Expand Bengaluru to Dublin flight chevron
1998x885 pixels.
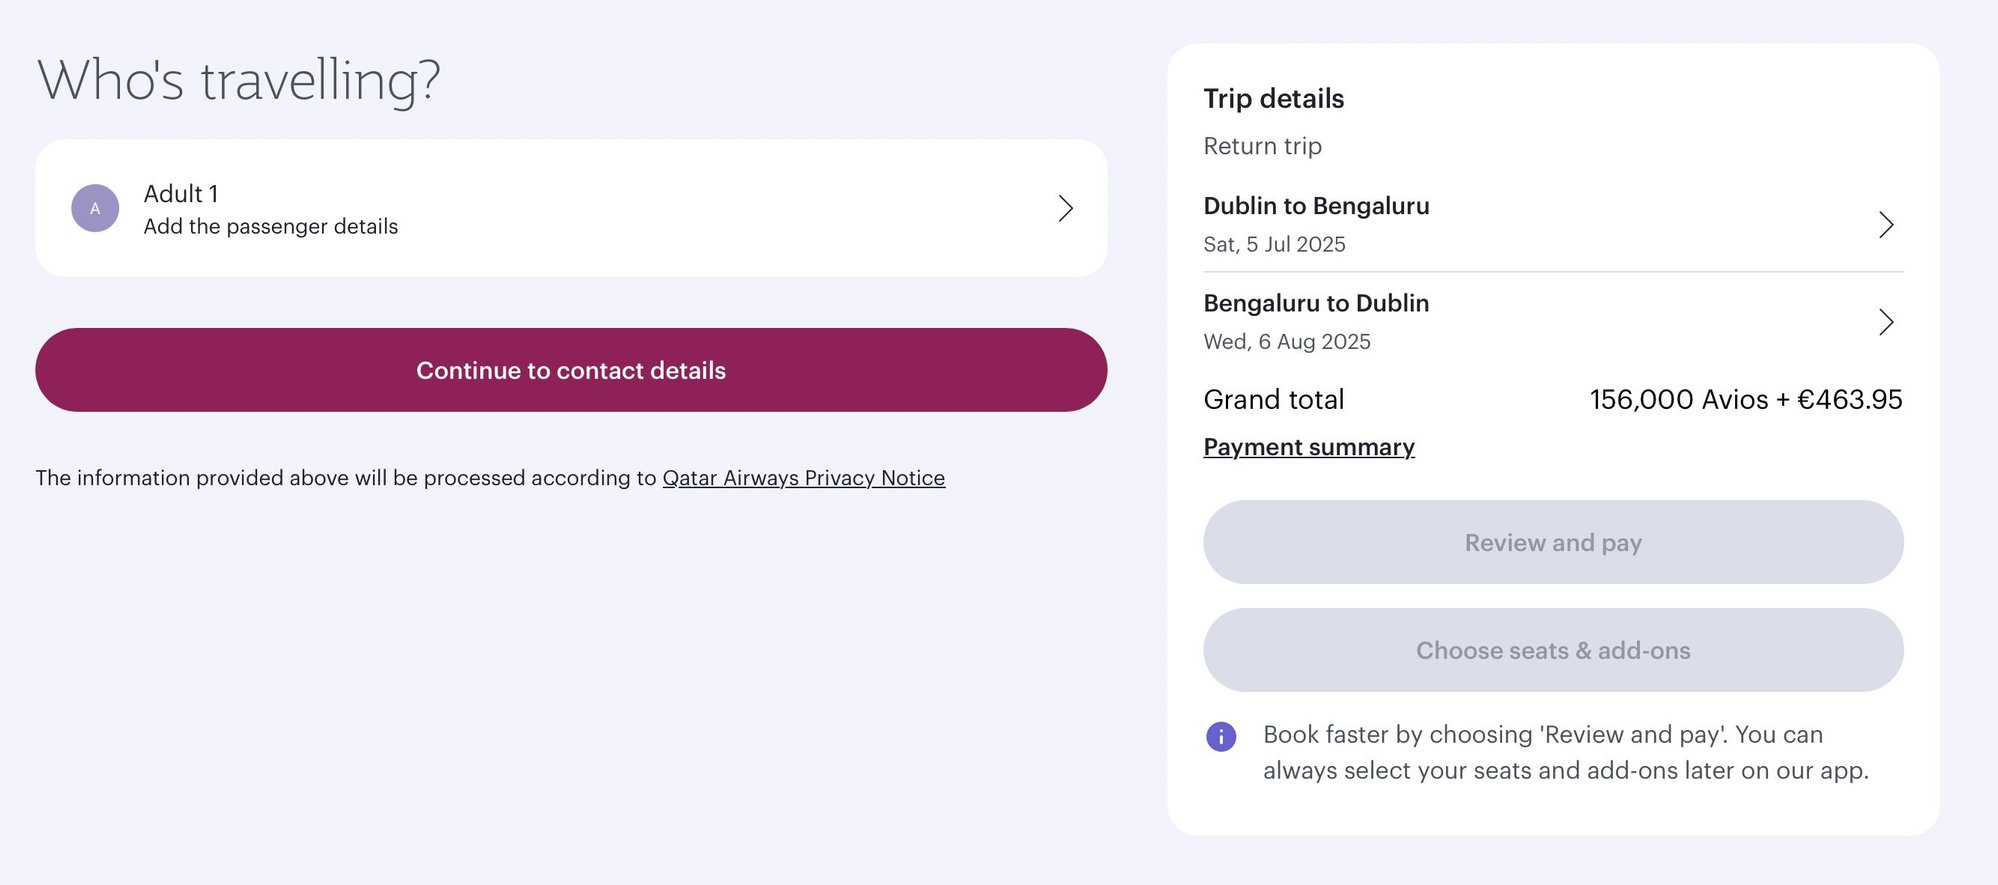pyautogui.click(x=1885, y=322)
